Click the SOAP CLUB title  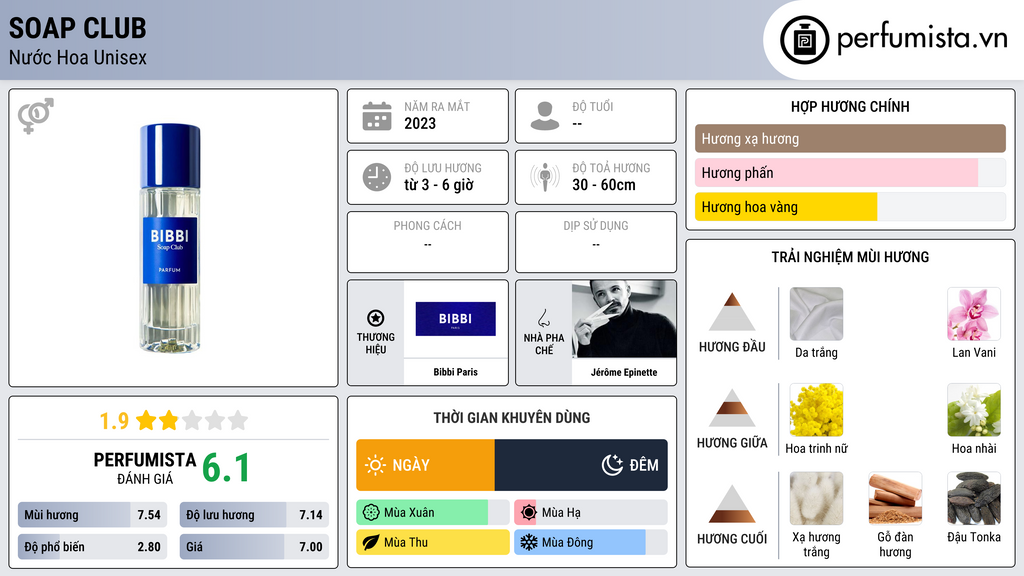tap(78, 28)
